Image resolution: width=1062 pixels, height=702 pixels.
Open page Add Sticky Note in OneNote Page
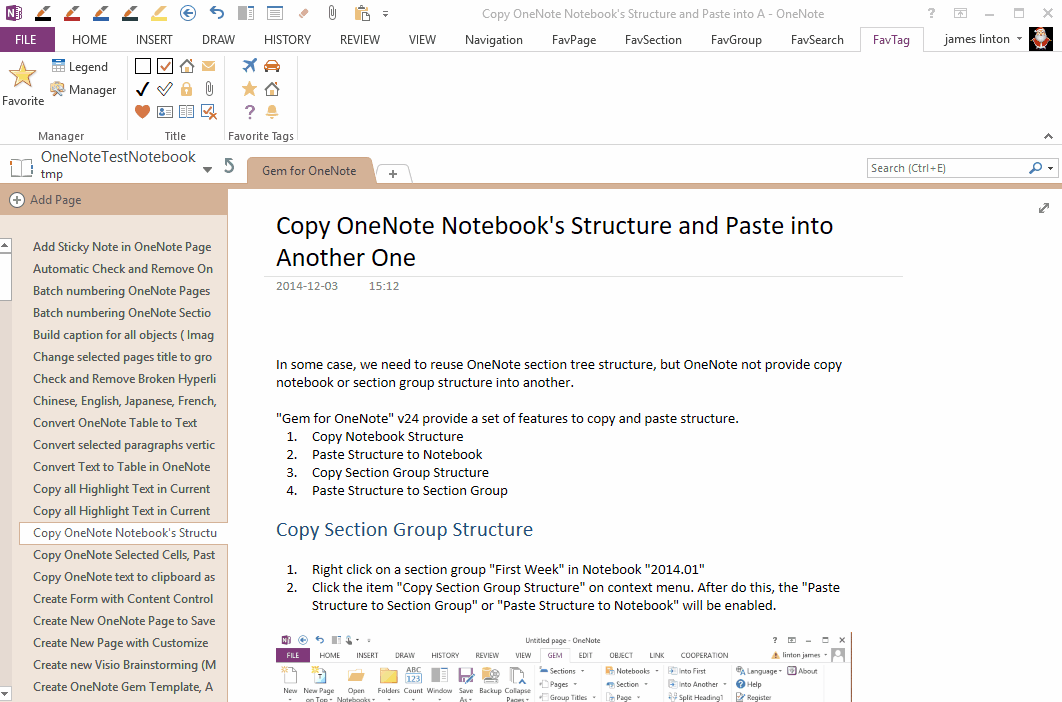coord(122,247)
